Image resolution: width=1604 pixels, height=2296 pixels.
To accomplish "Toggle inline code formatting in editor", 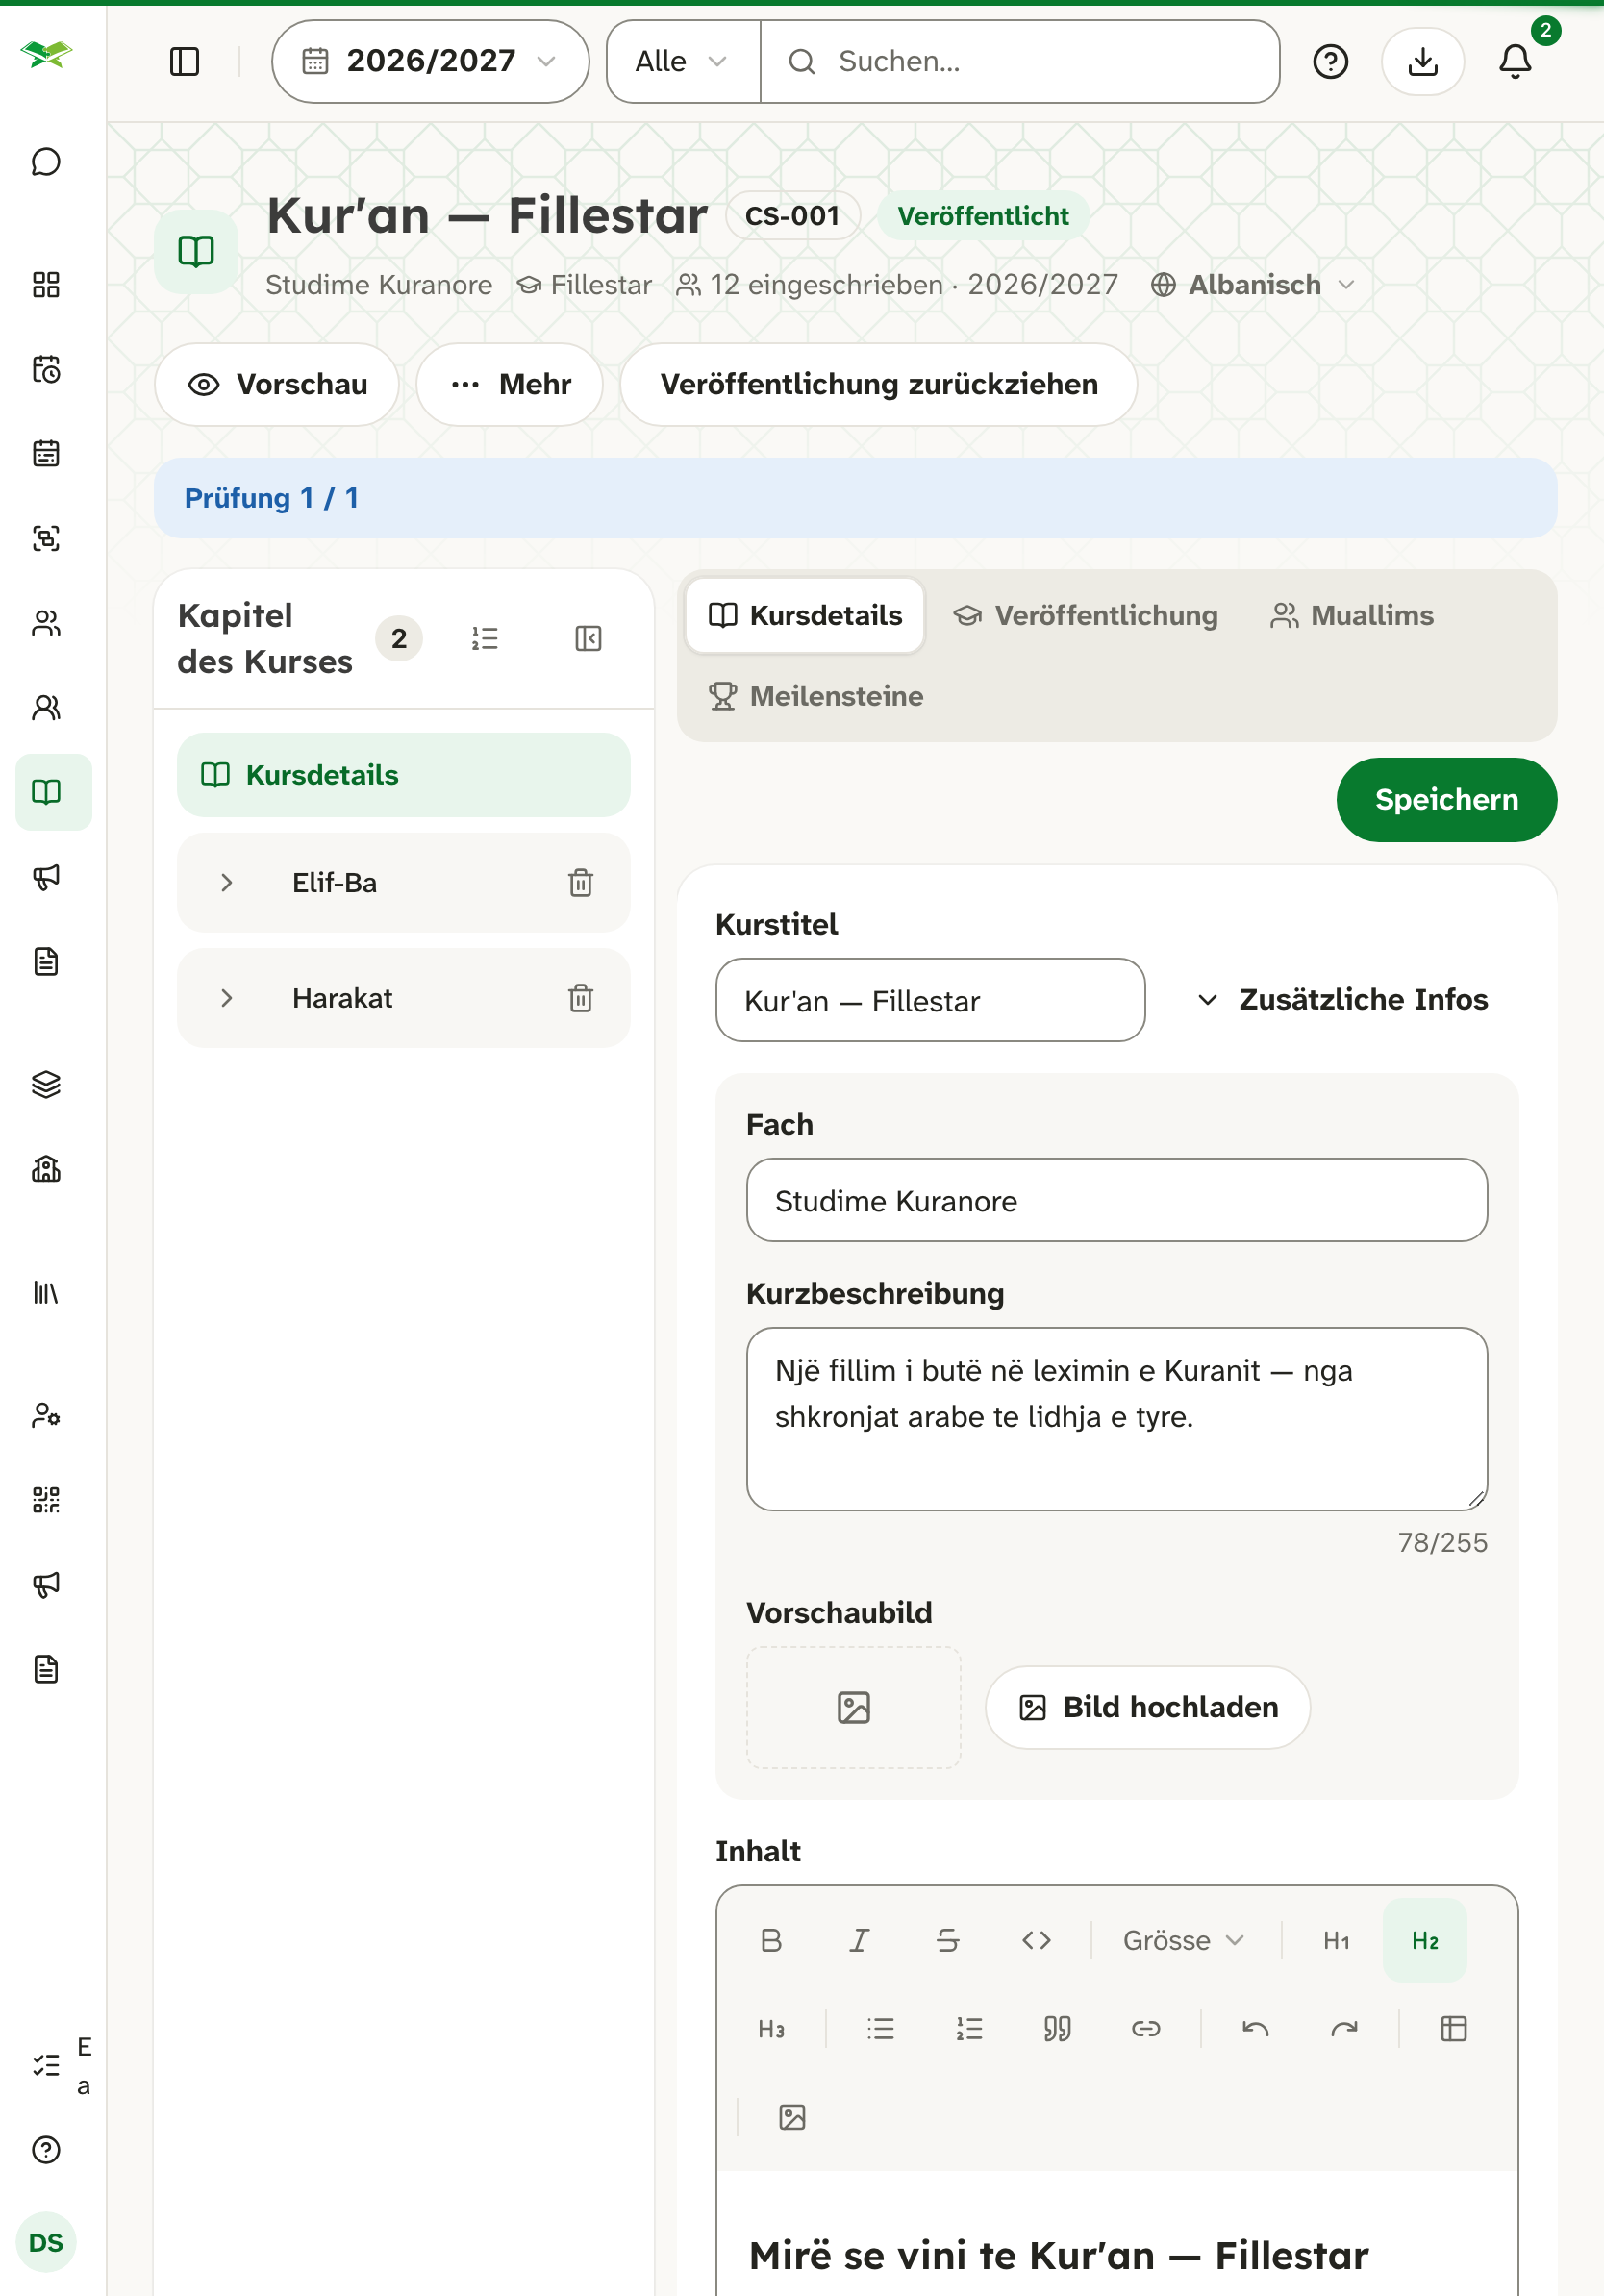I will pyautogui.click(x=1037, y=1940).
